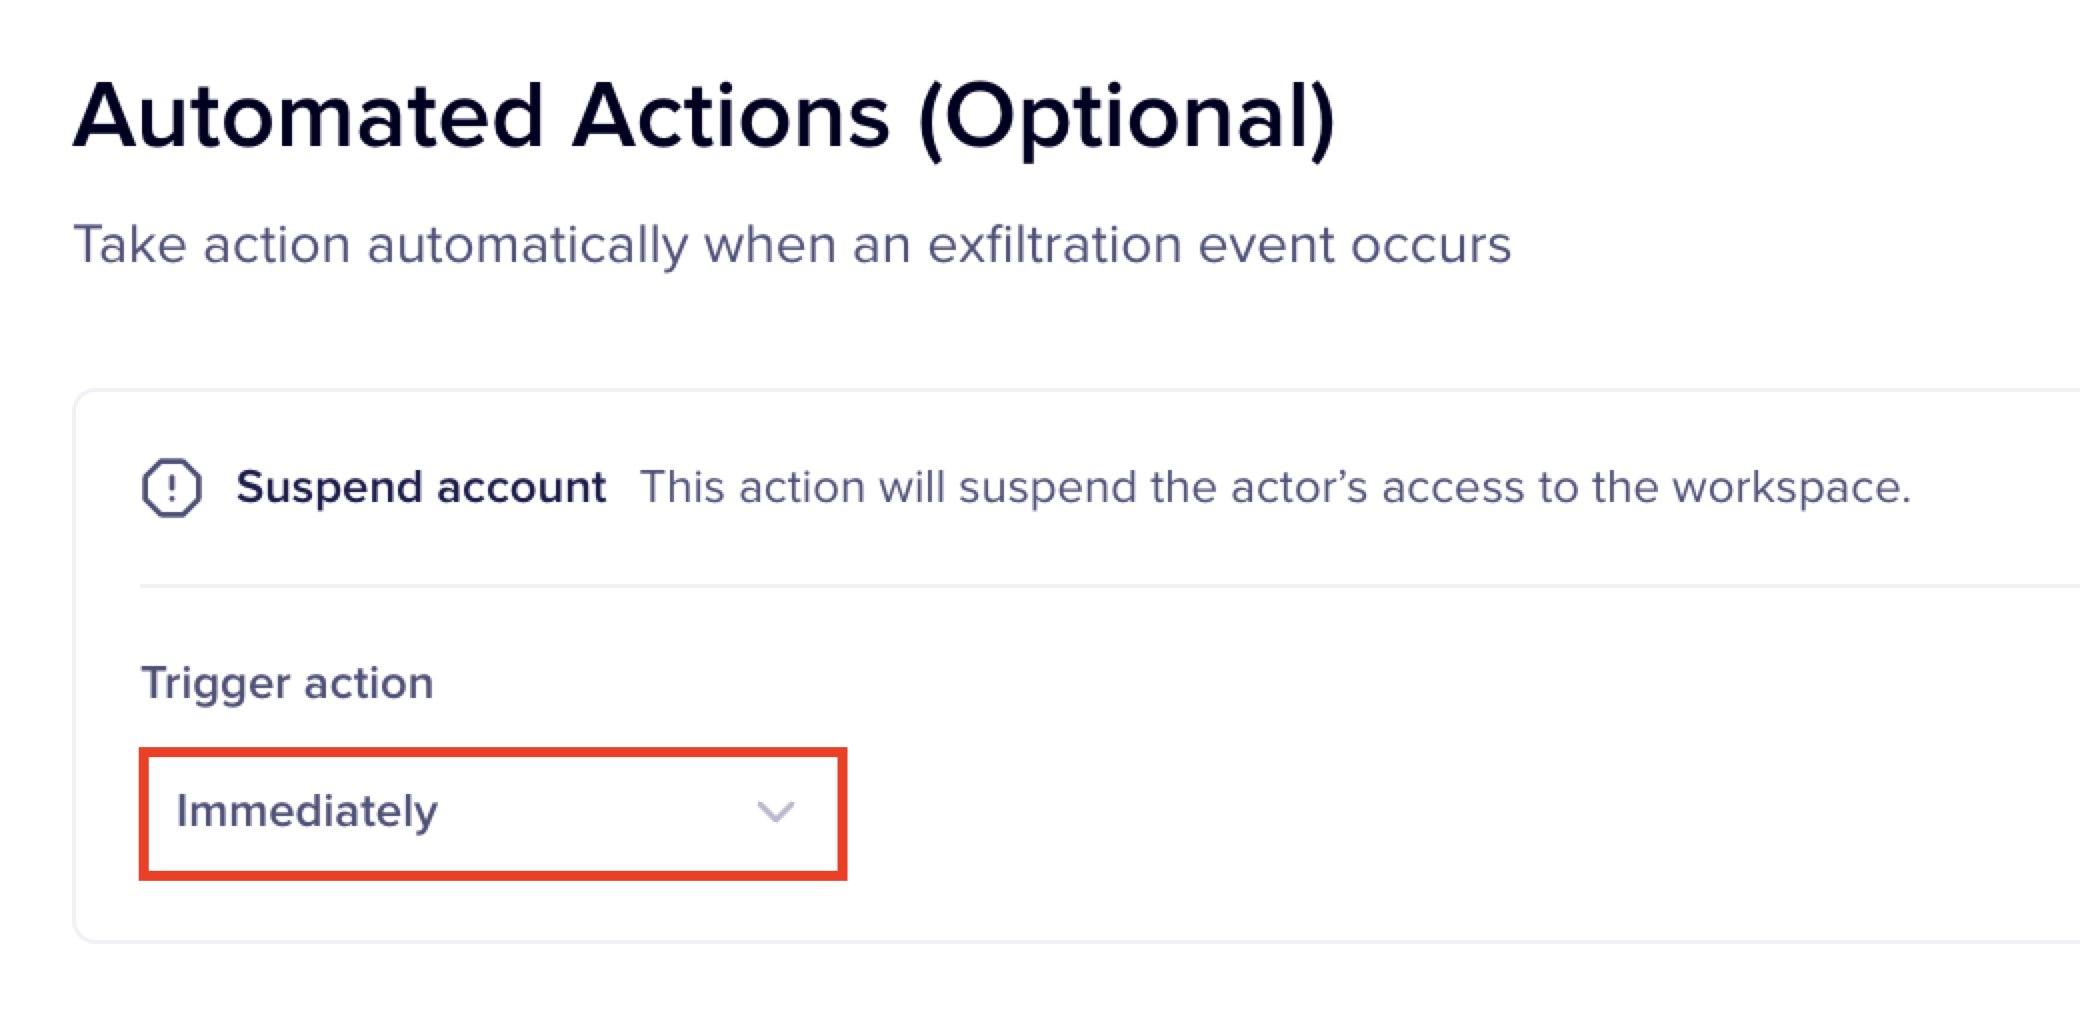
Task: Click the word "Automated" in the page title
Action: click(x=309, y=118)
